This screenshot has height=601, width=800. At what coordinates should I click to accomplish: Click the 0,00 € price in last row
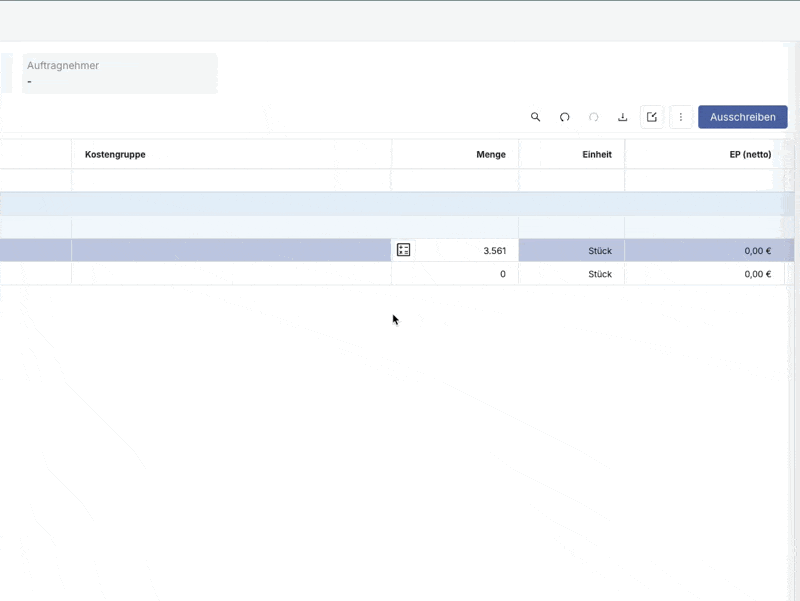(757, 274)
